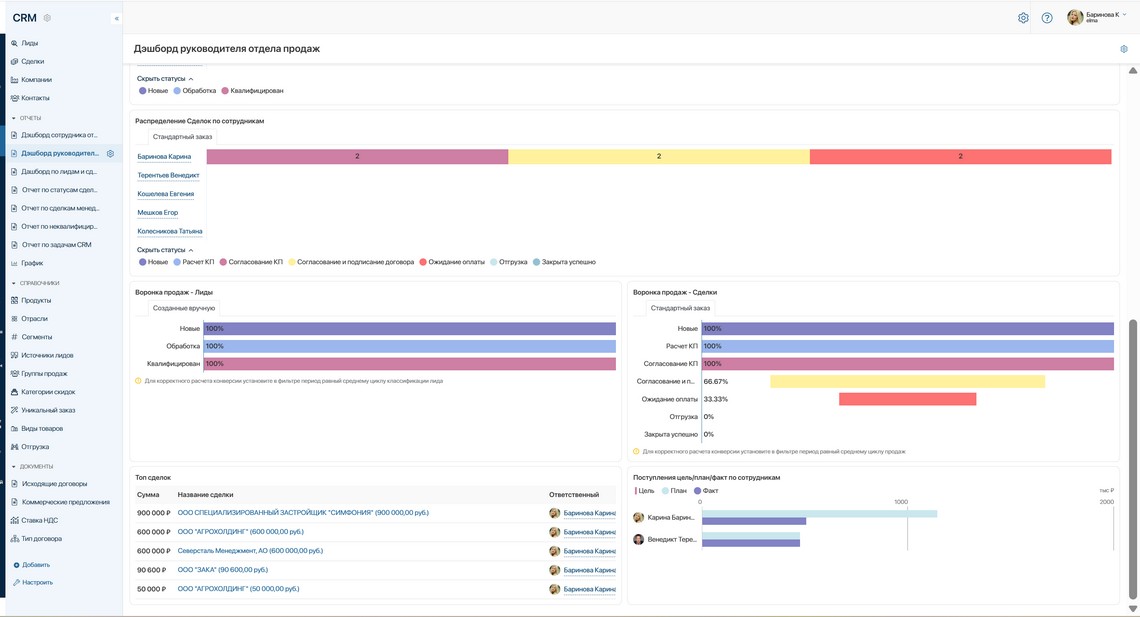Click gear beside Дэшборд руководителя sidebar item
1140x617 pixels.
(x=111, y=153)
